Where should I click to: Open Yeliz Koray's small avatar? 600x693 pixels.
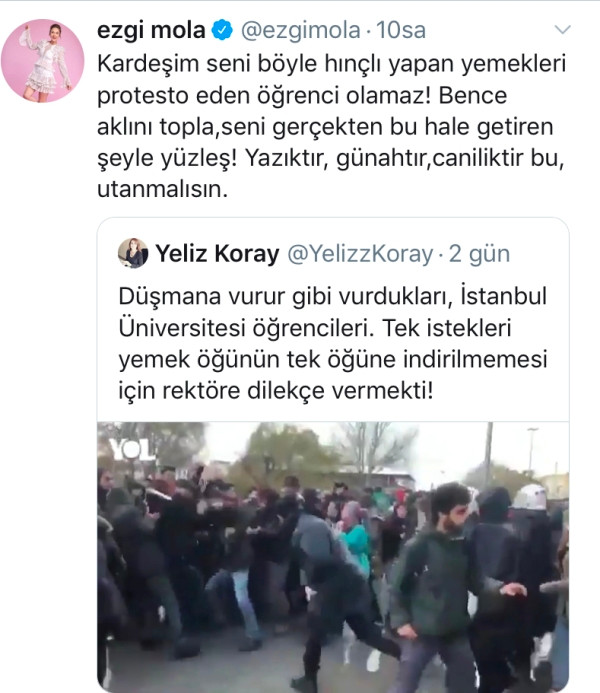pos(133,253)
